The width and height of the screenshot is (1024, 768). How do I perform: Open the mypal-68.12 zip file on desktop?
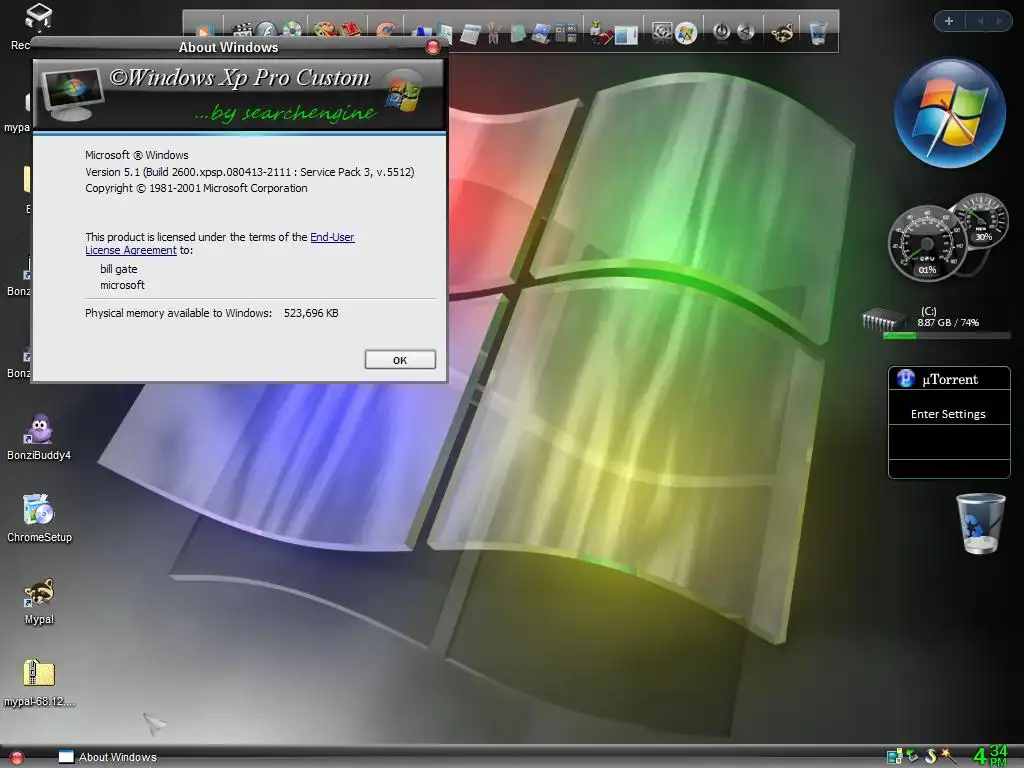pyautogui.click(x=39, y=683)
